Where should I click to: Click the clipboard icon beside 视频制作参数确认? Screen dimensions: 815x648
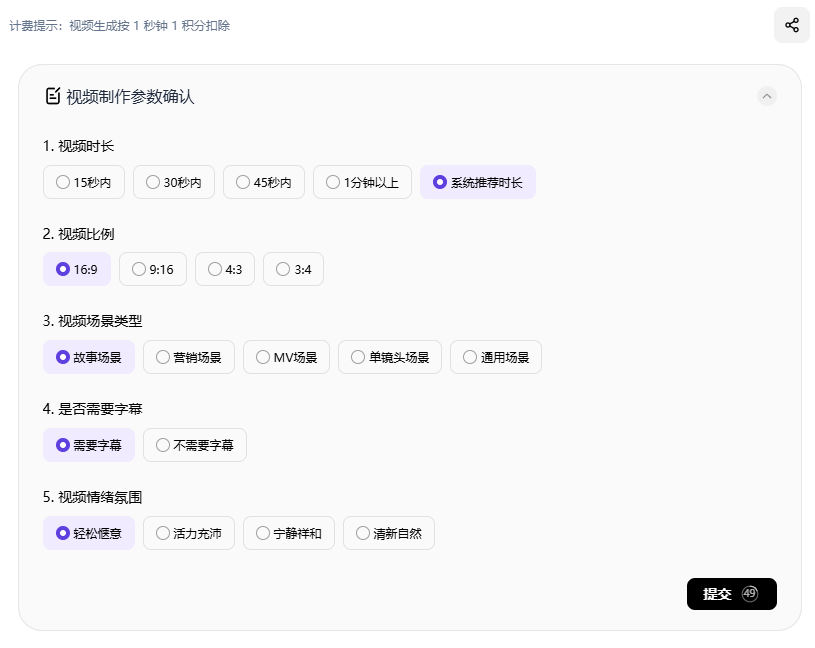(x=53, y=96)
